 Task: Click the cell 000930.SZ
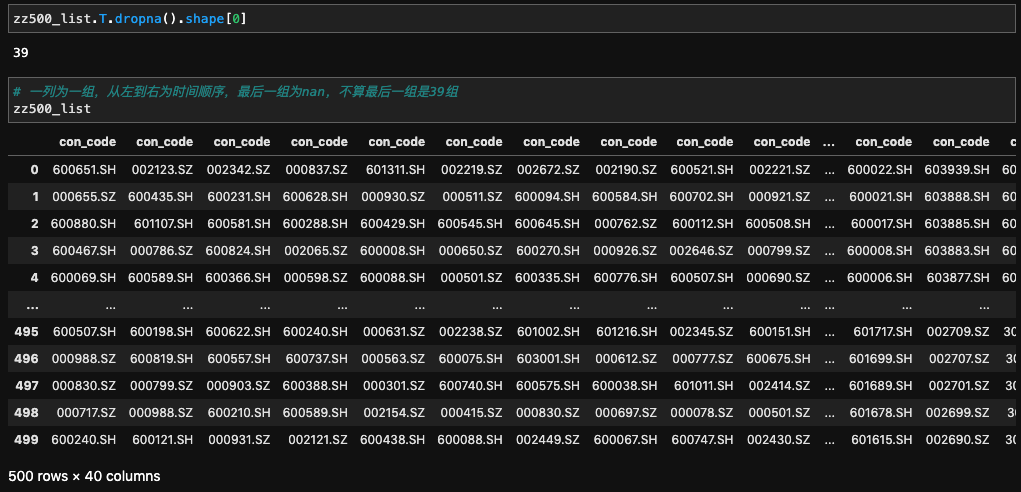pyautogui.click(x=393, y=196)
